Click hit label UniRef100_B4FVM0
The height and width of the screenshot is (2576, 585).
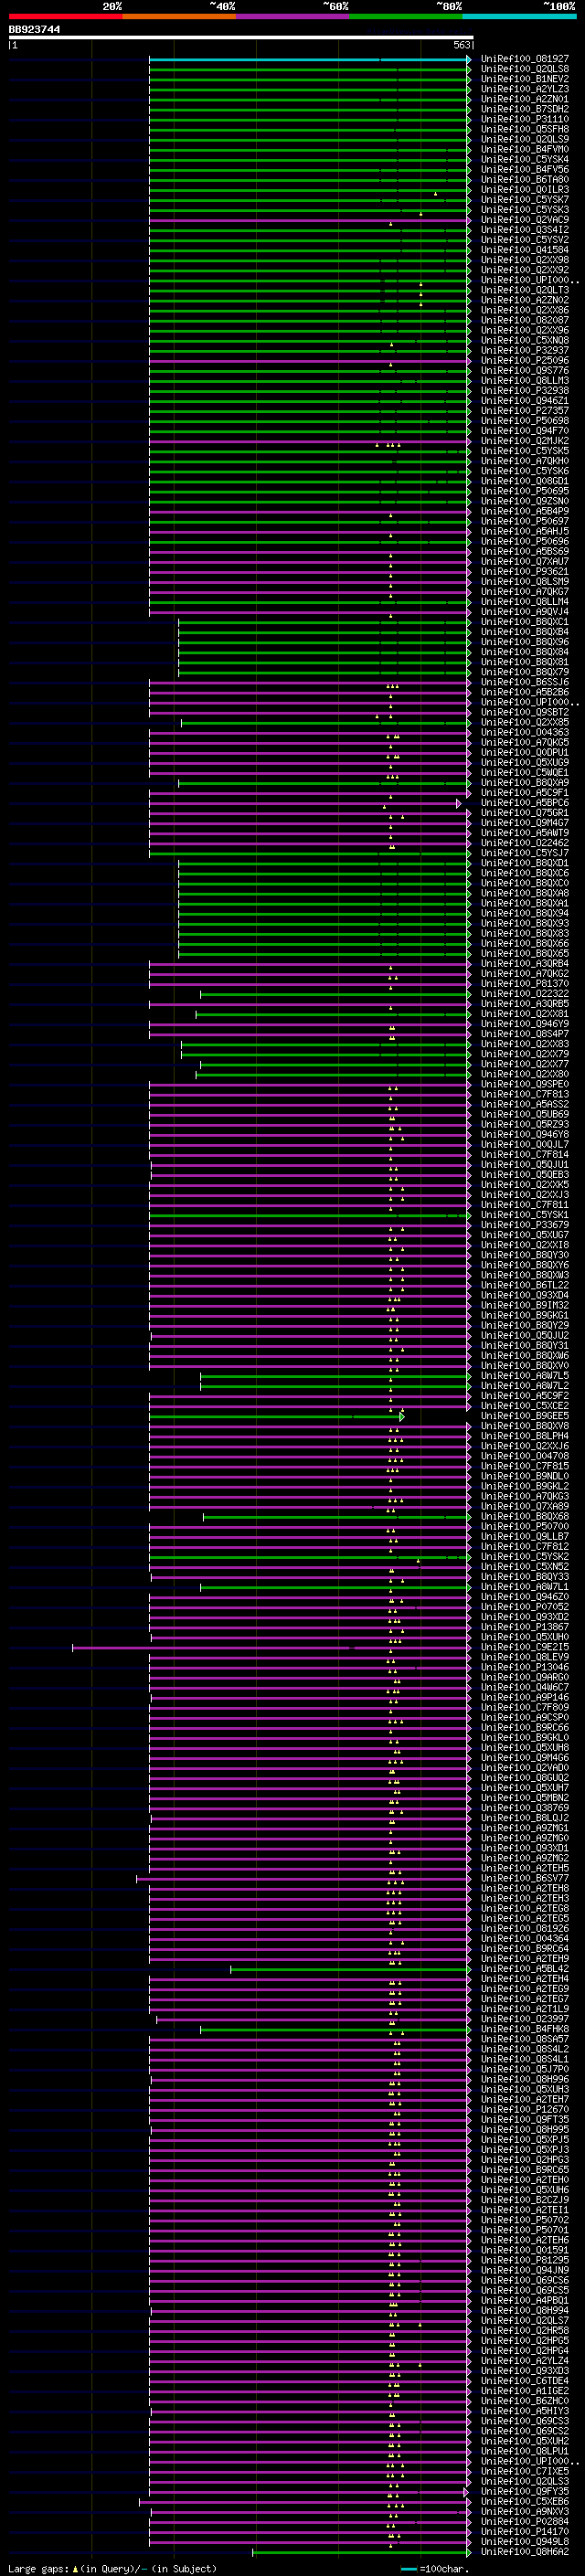click(x=525, y=149)
